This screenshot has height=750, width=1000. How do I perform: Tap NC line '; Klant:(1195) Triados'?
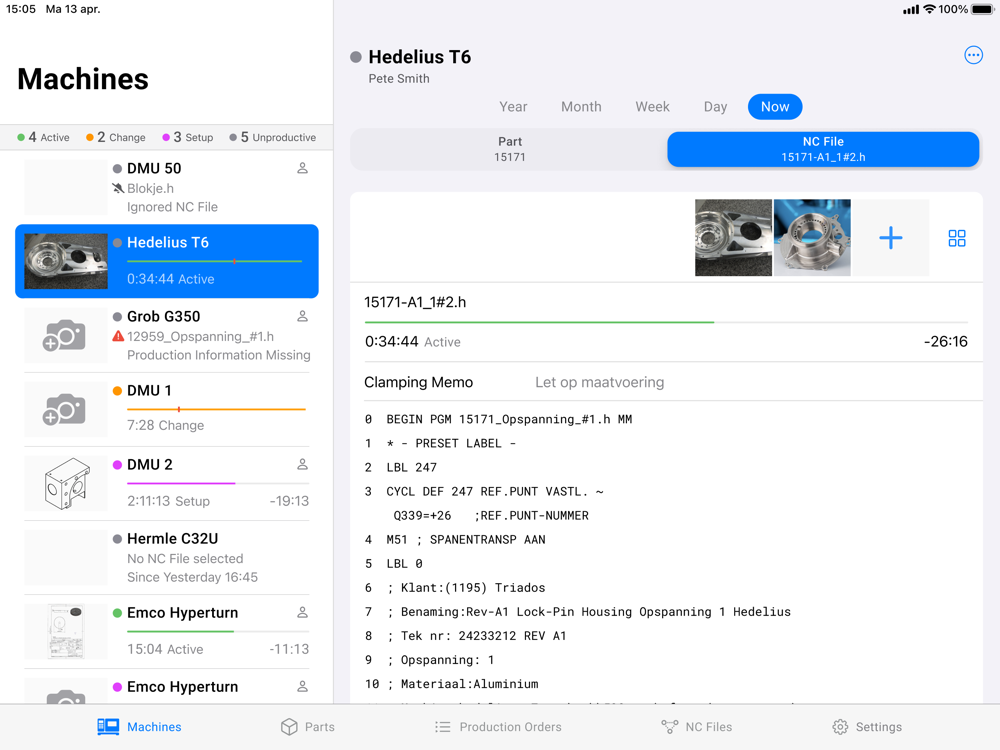pyautogui.click(x=466, y=587)
